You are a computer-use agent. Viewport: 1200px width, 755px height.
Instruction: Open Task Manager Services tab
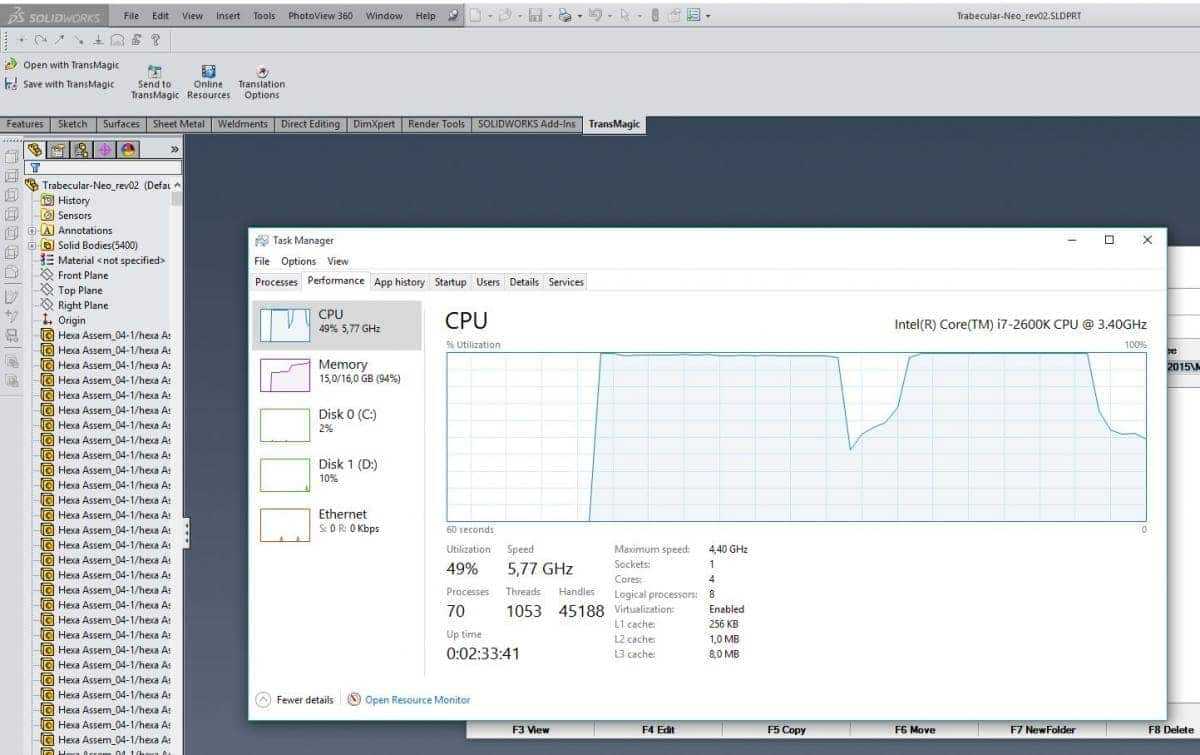(x=566, y=282)
